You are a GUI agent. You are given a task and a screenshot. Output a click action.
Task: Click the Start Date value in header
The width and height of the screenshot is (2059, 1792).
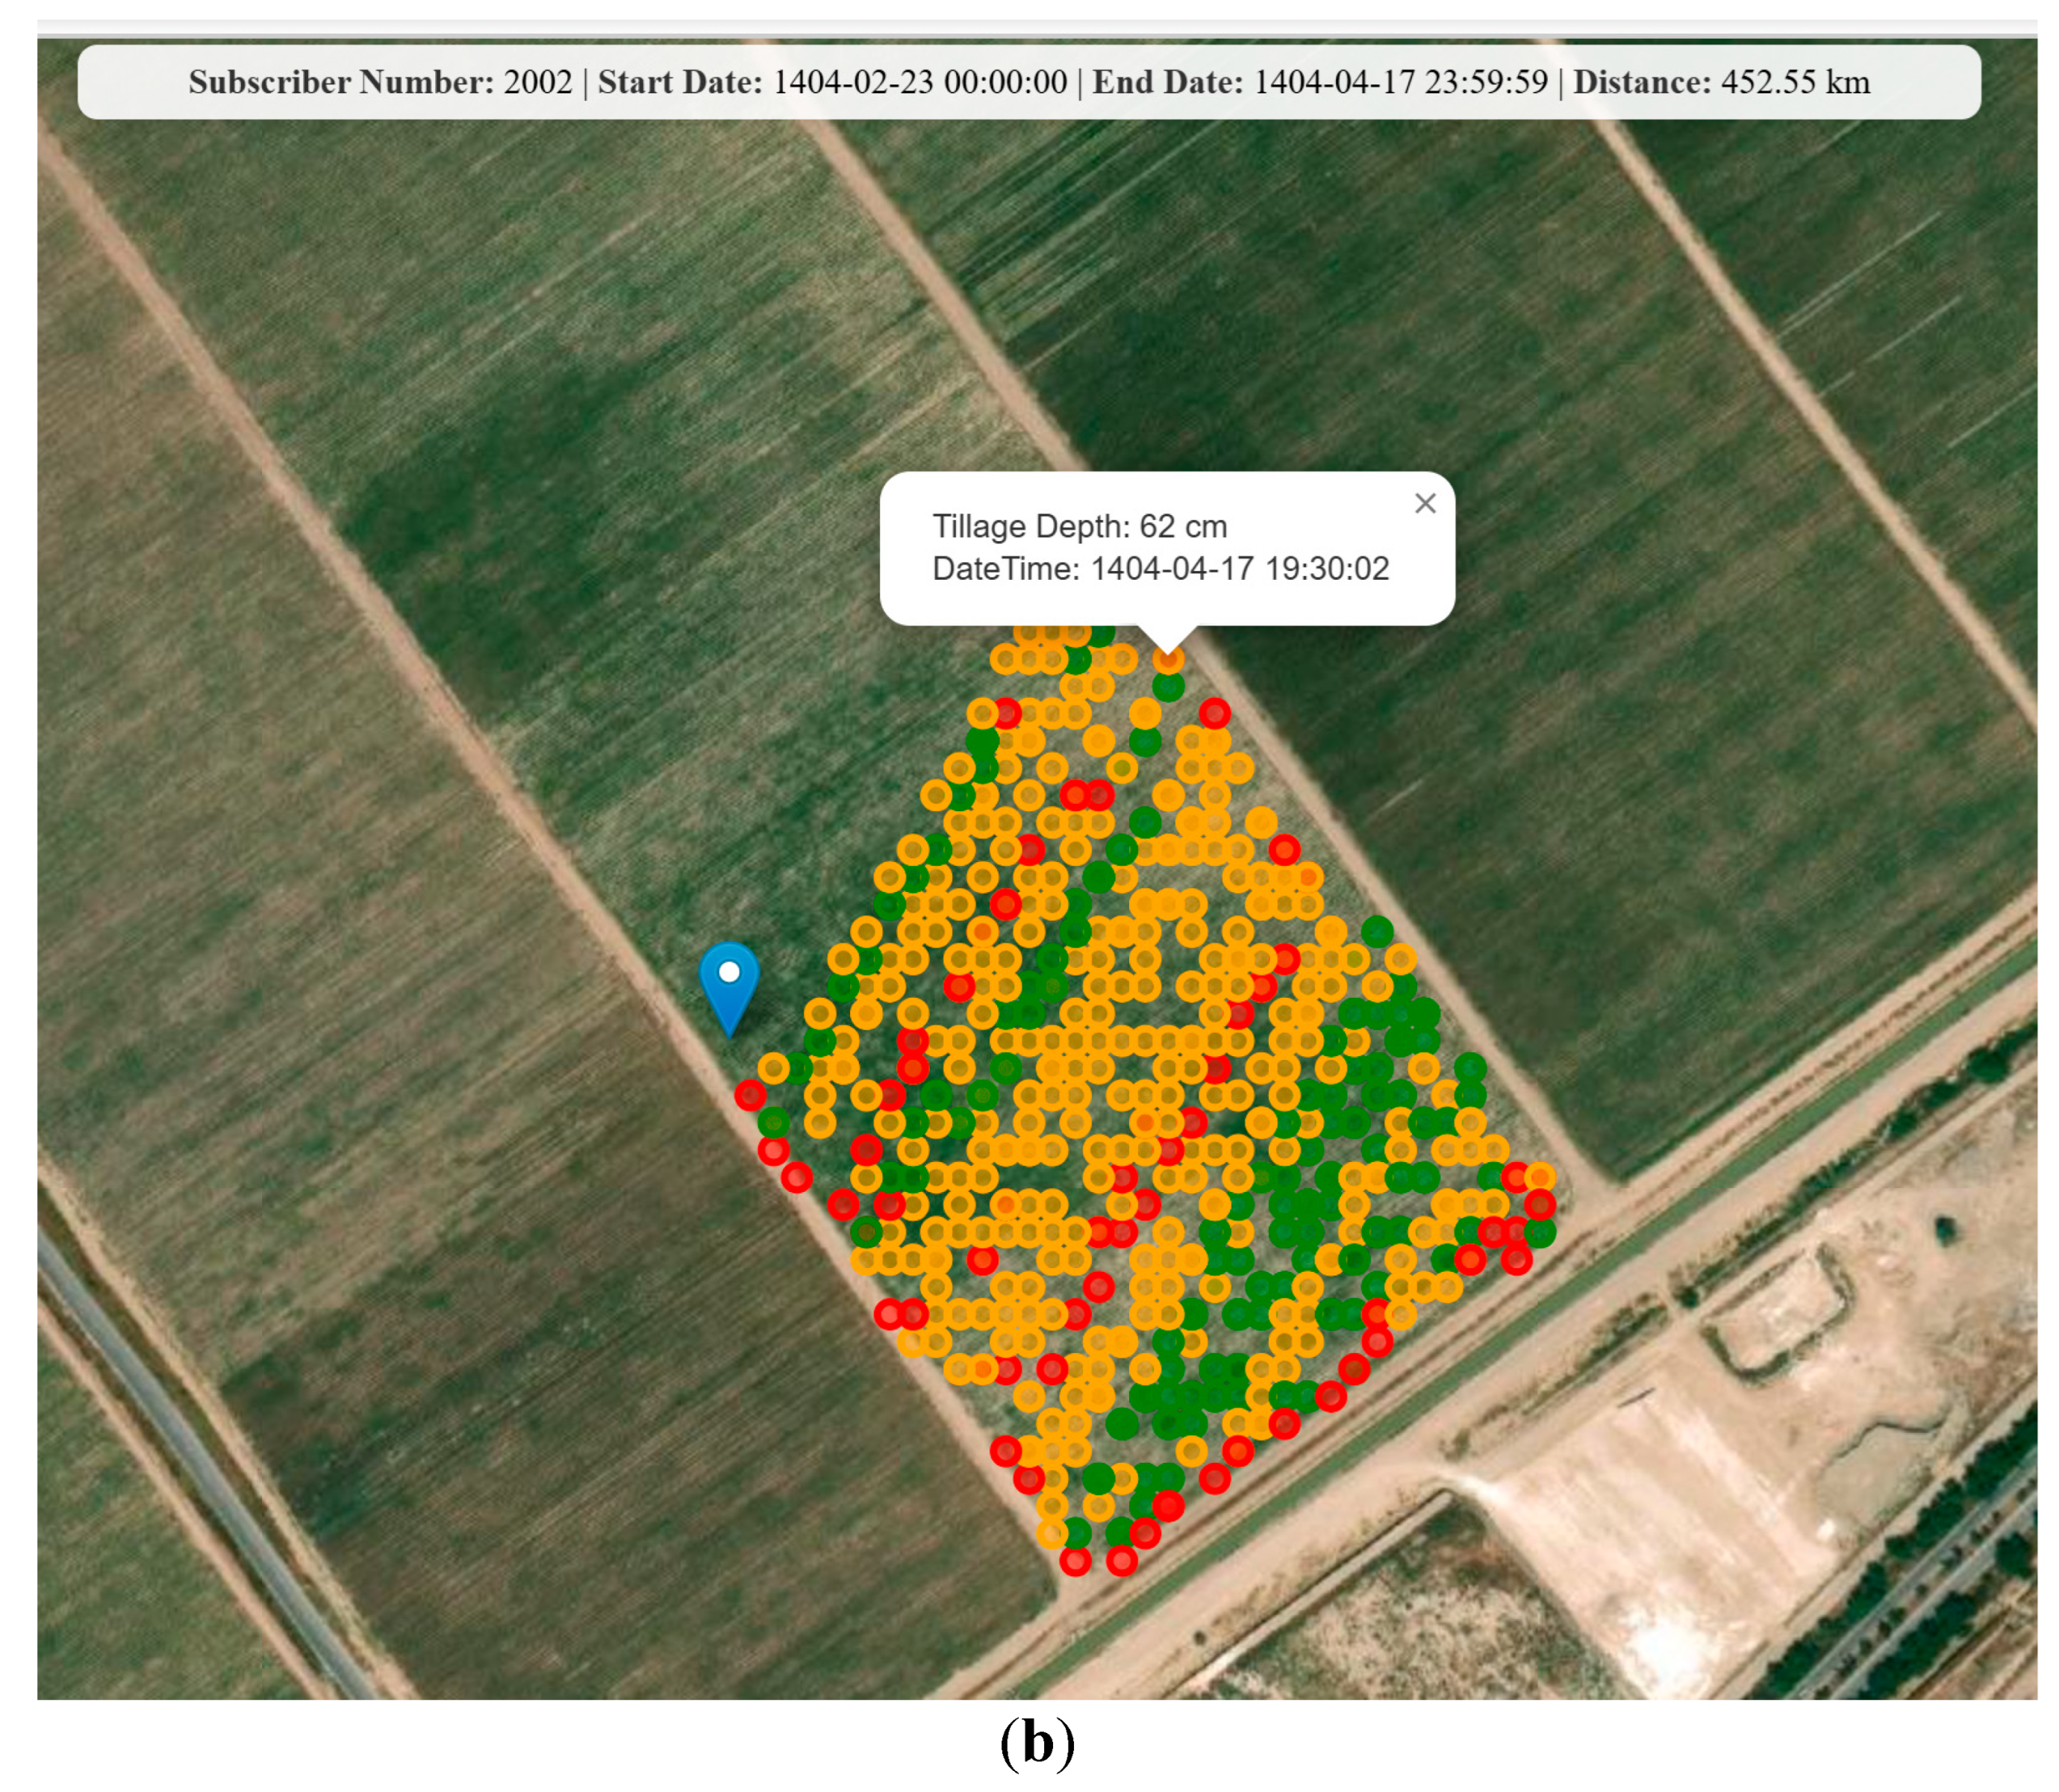tap(920, 82)
